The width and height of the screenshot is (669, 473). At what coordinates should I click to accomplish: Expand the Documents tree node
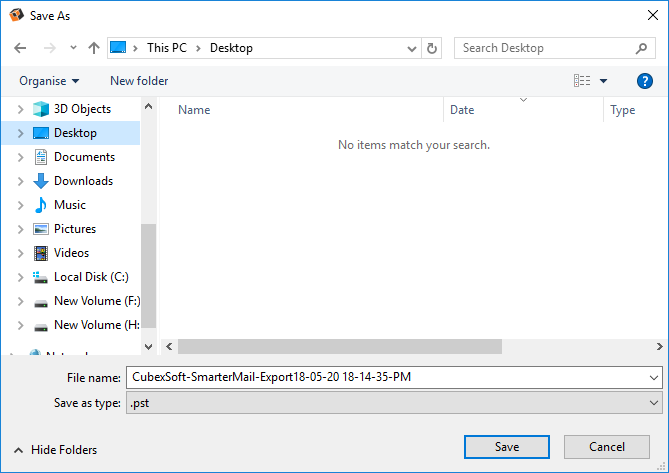point(20,157)
